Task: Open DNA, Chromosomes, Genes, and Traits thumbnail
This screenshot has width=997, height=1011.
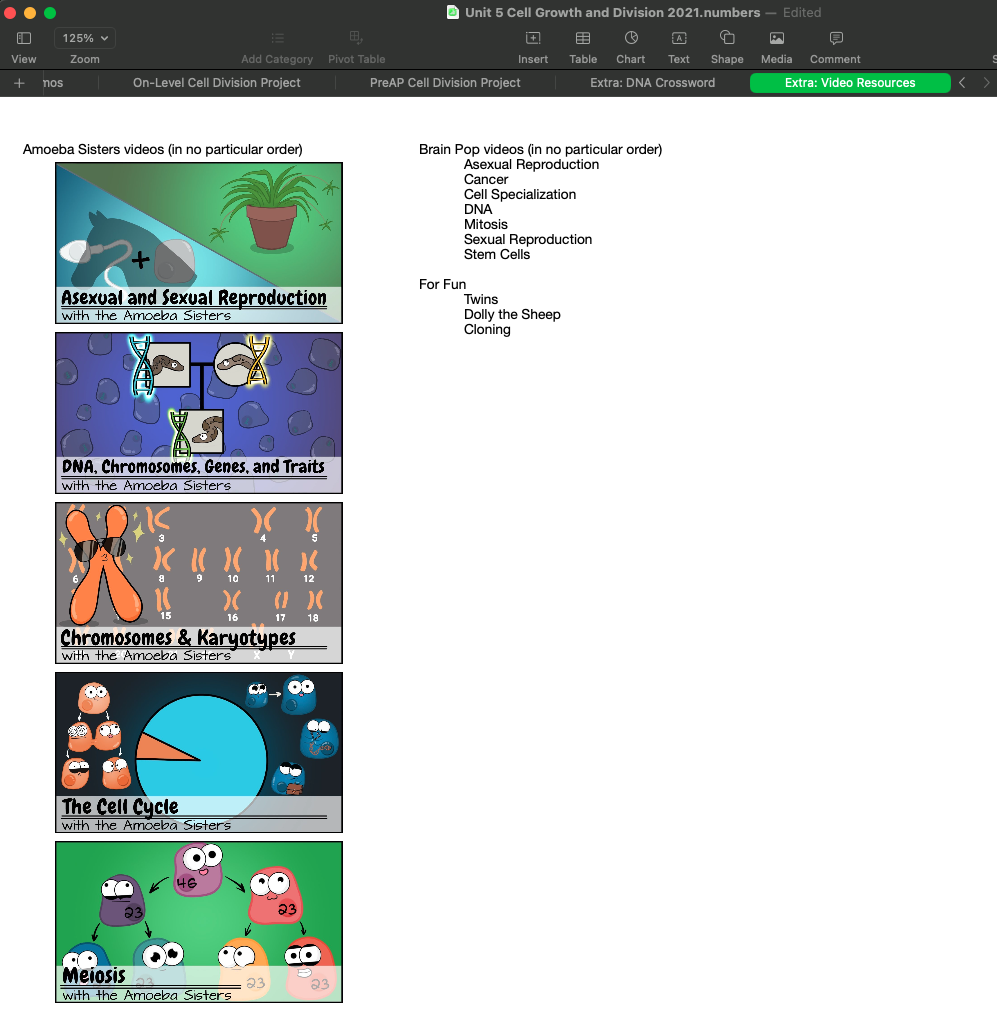Action: click(x=199, y=413)
